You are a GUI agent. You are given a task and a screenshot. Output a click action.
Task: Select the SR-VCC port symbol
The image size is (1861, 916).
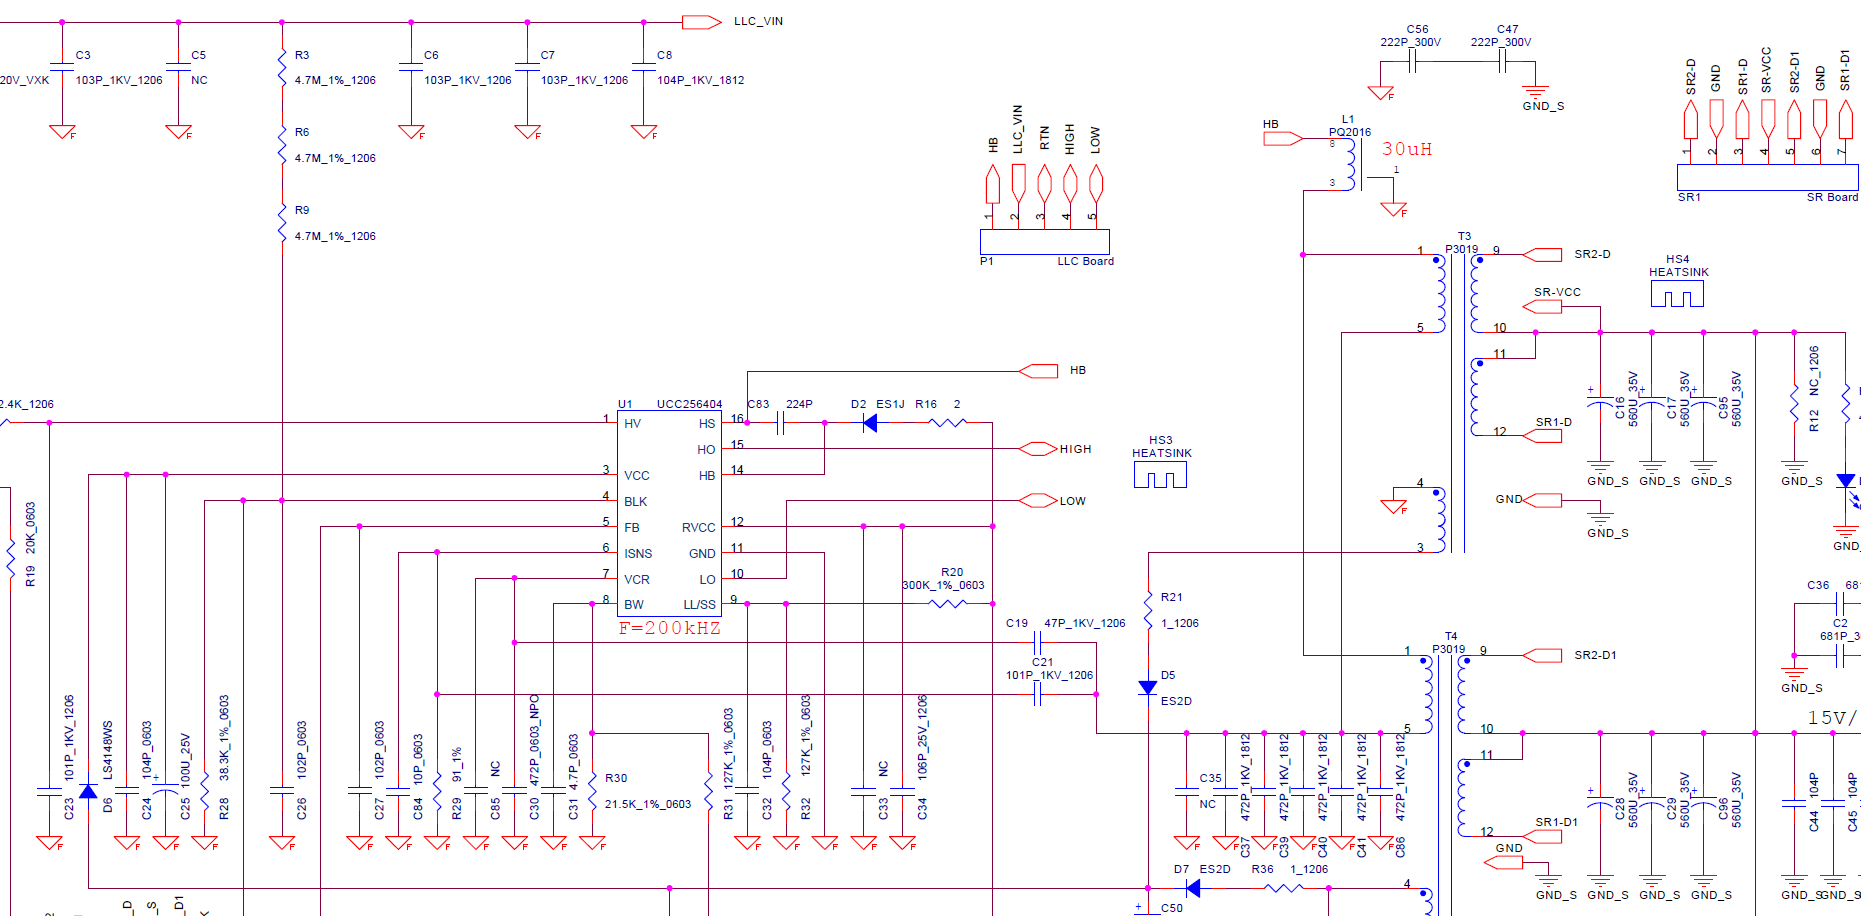pyautogui.click(x=1542, y=306)
